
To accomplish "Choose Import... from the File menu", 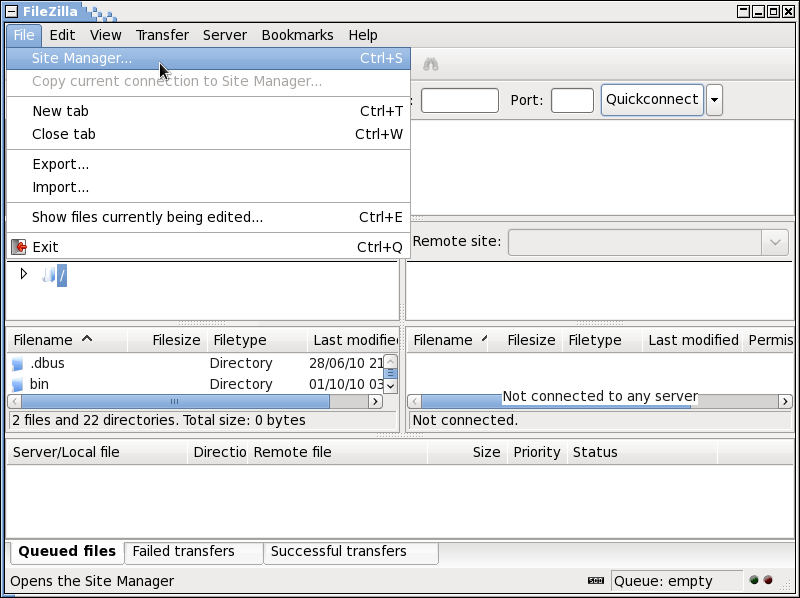I will tap(208, 187).
